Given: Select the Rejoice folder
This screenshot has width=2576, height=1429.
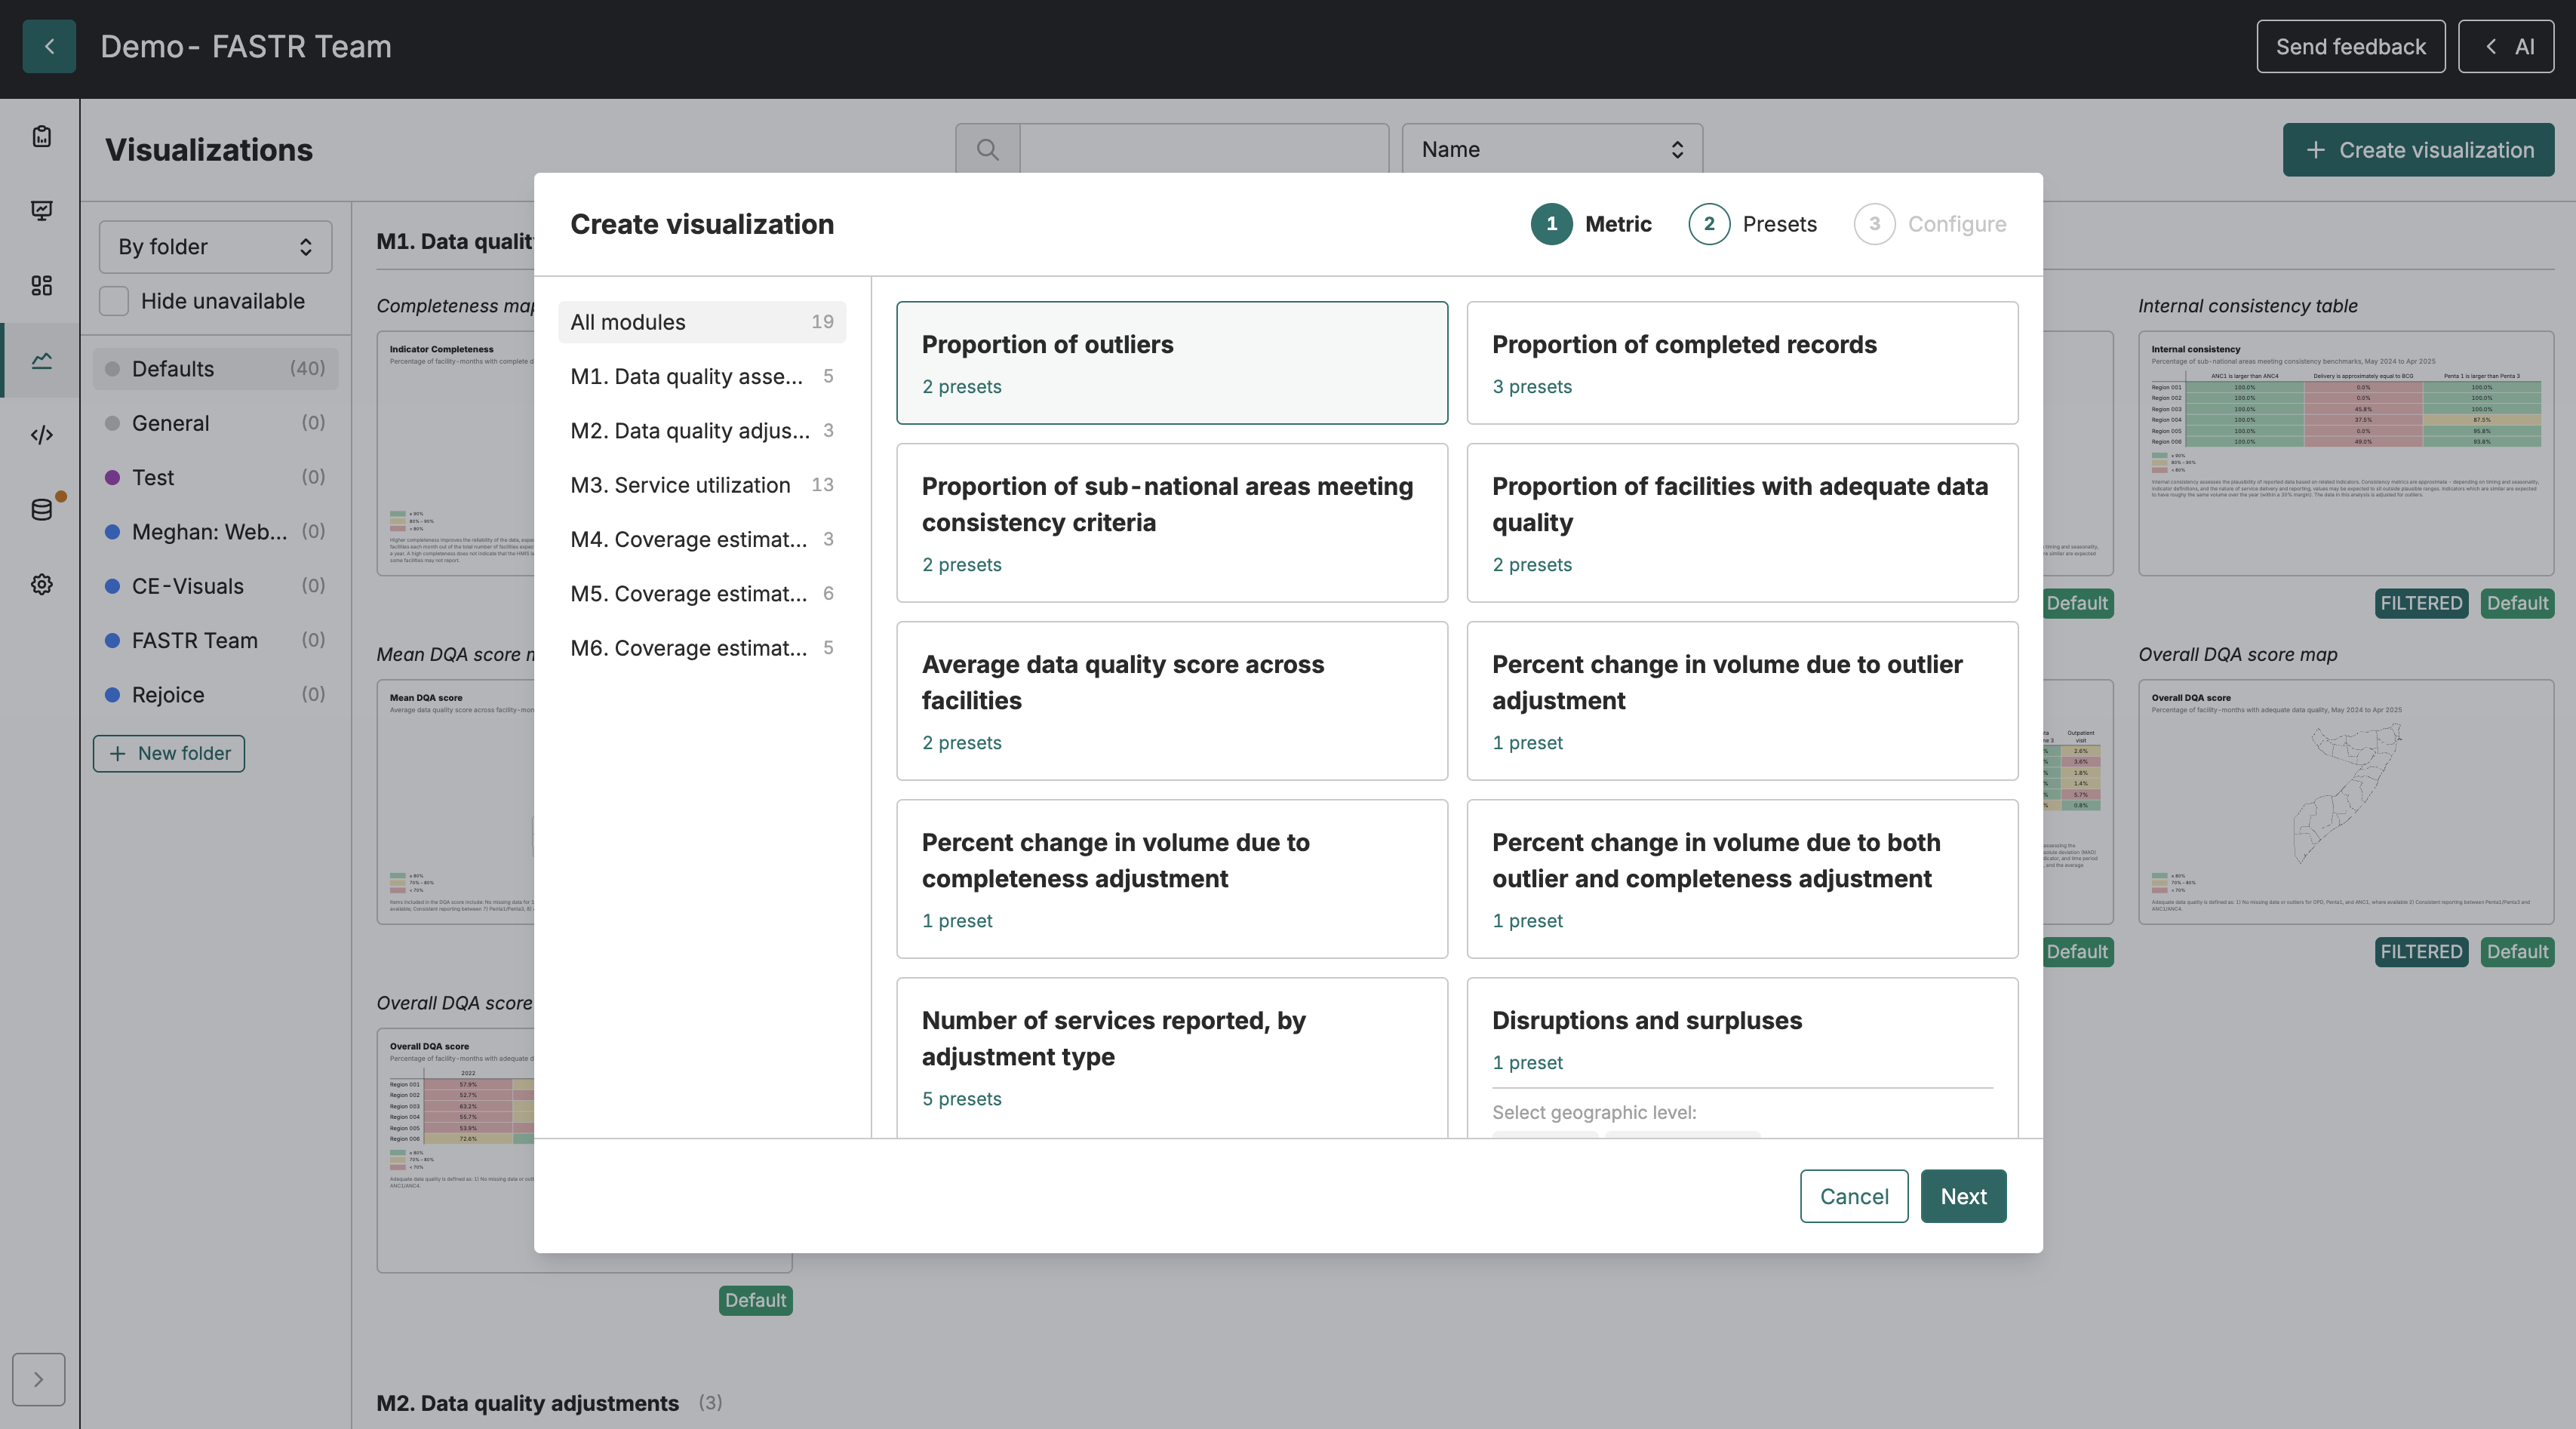Looking at the screenshot, I should click(215, 695).
